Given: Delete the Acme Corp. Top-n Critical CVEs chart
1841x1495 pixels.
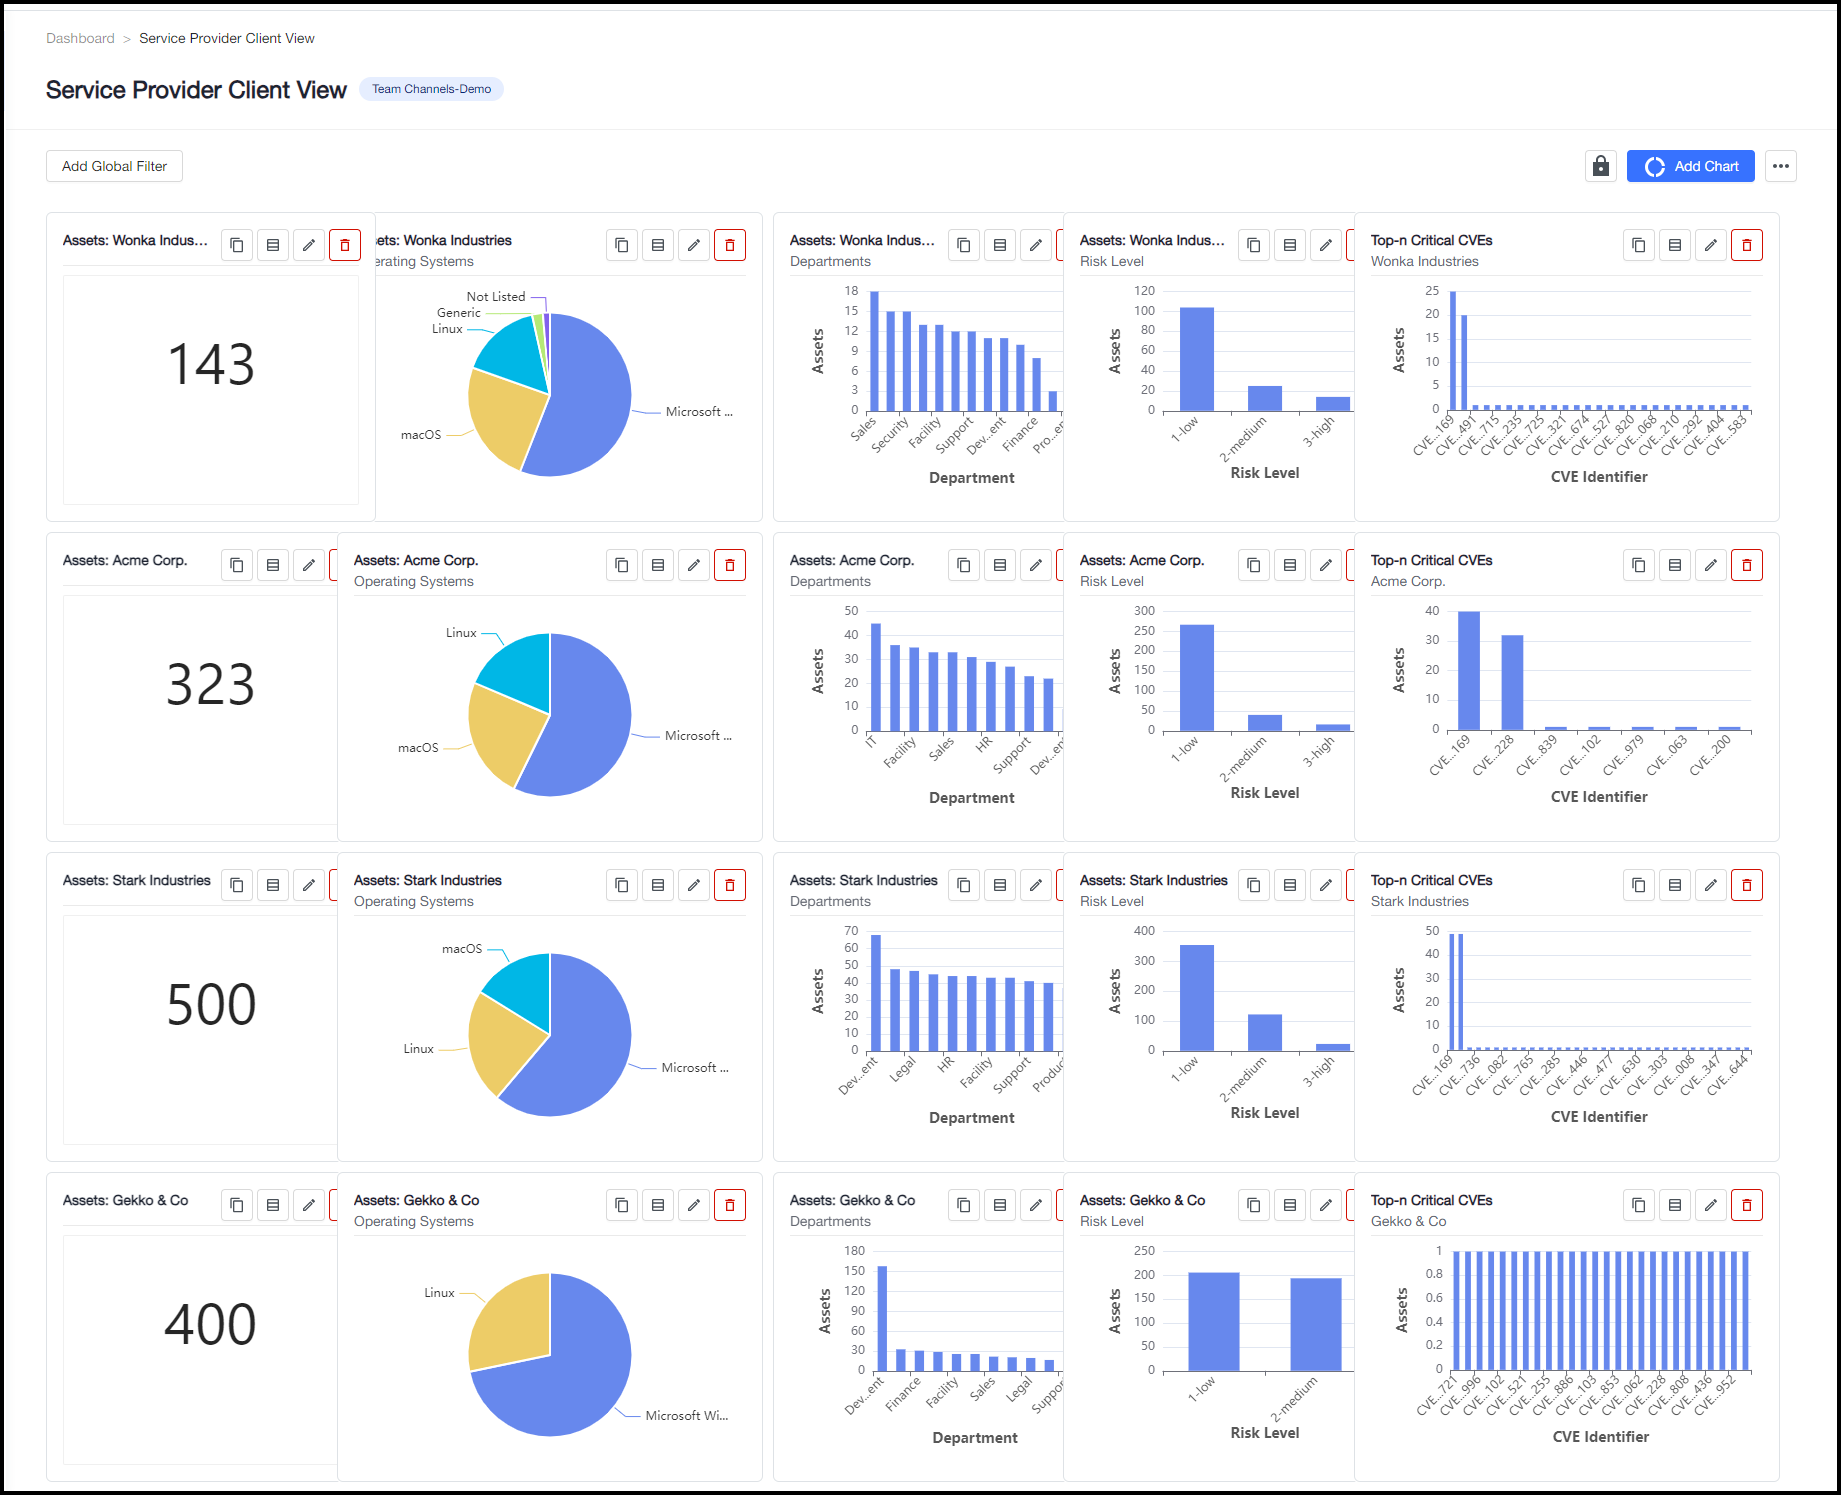Looking at the screenshot, I should coord(1747,565).
